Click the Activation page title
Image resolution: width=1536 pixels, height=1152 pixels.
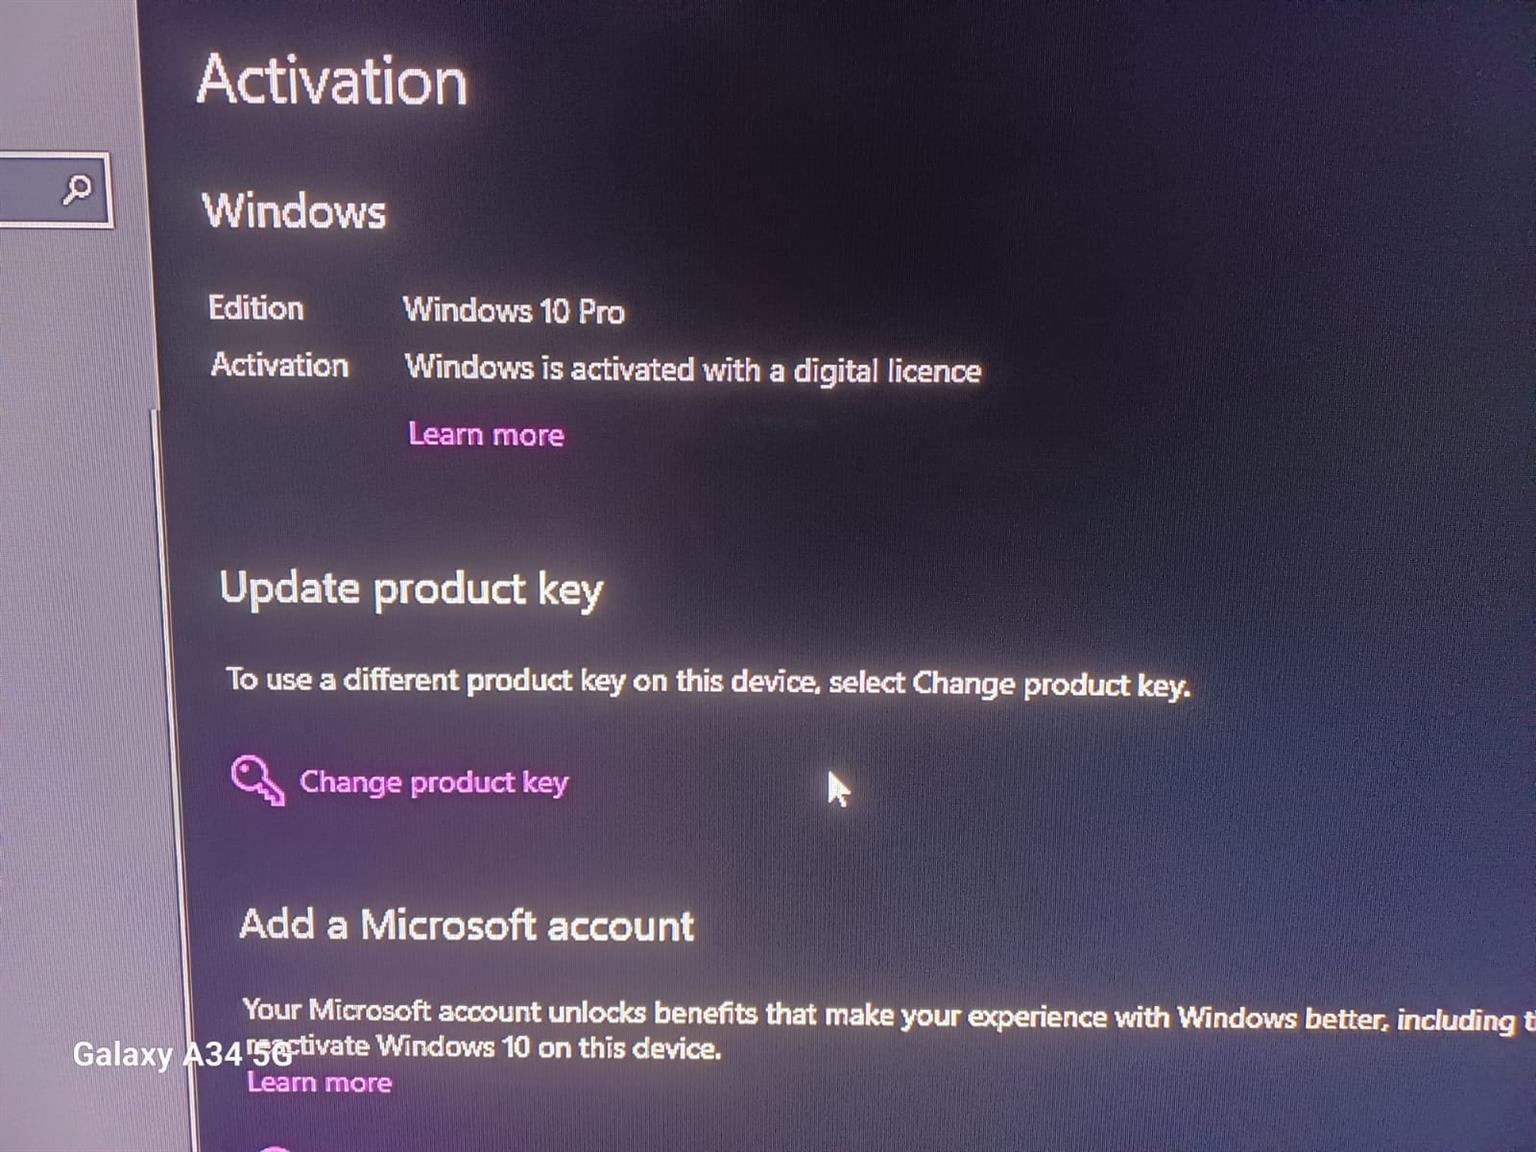tap(332, 80)
